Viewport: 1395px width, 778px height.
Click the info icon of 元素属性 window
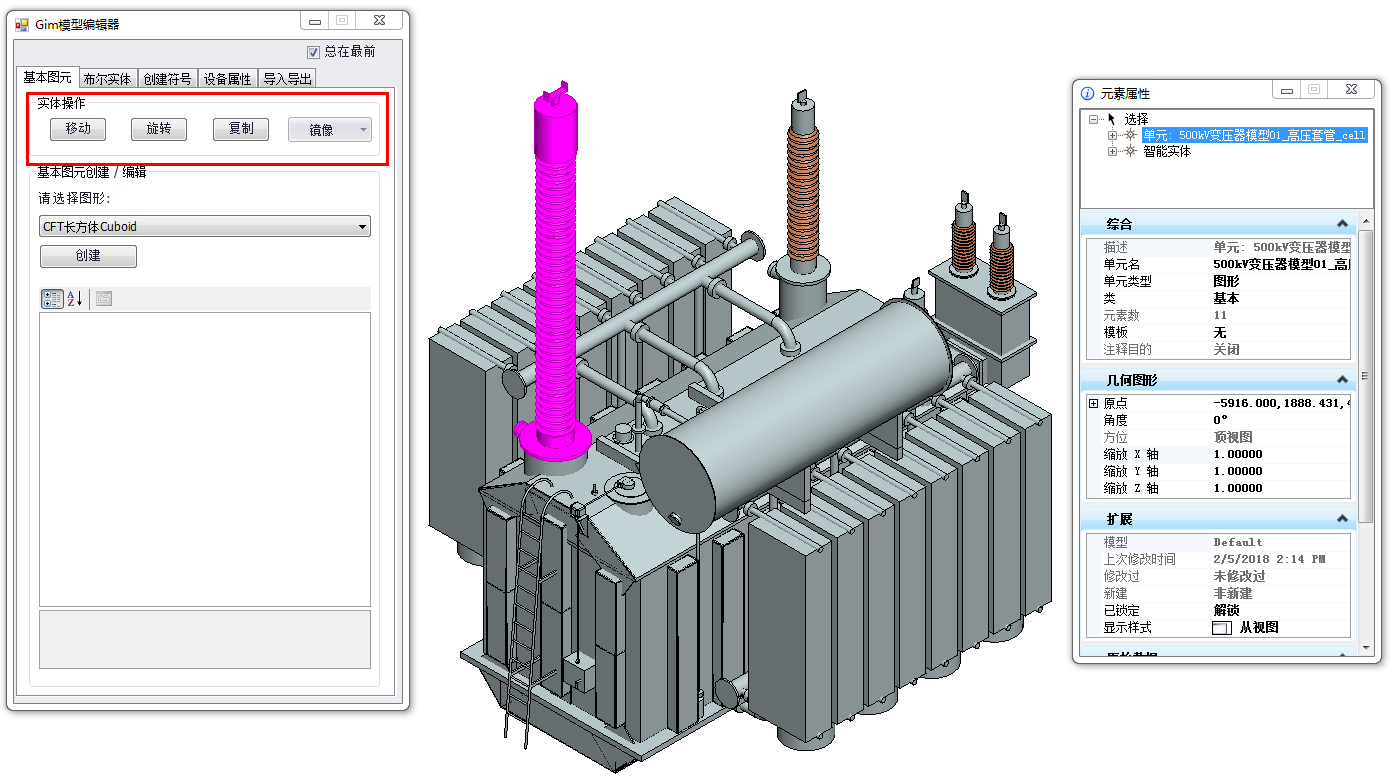pyautogui.click(x=1088, y=93)
